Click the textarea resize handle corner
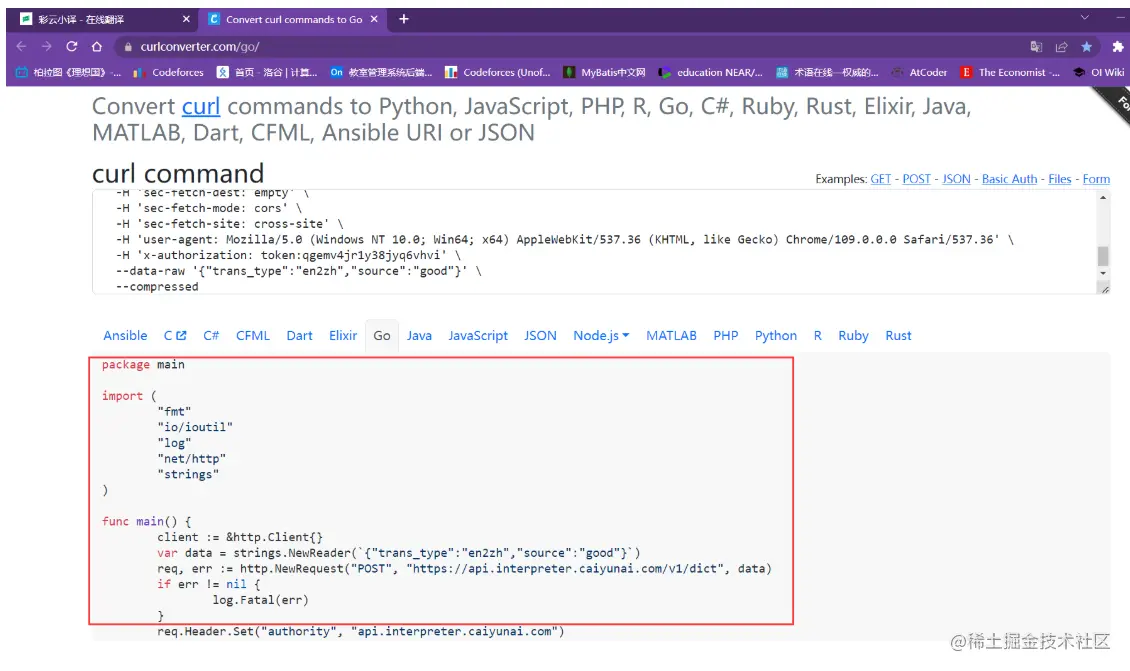 (x=1103, y=288)
